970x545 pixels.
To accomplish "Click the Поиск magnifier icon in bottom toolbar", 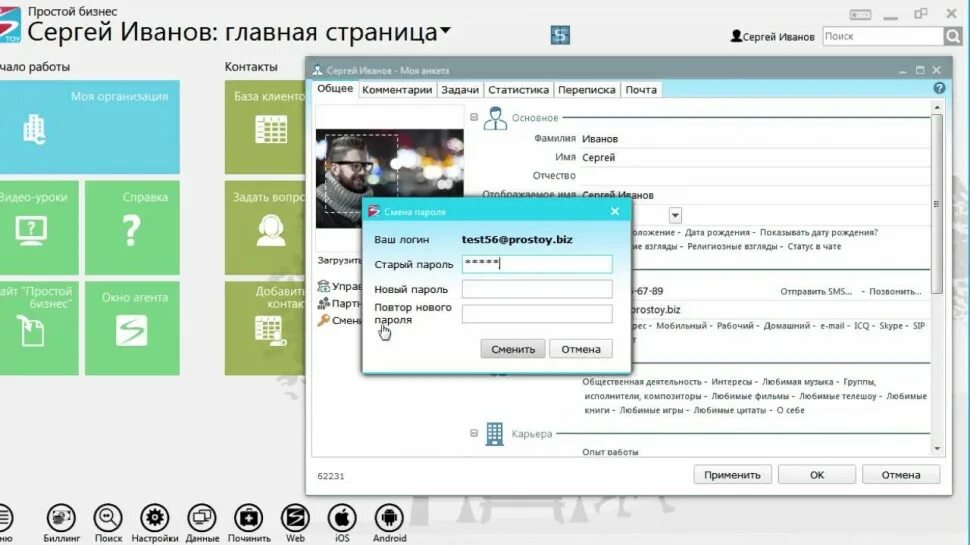I will click(108, 518).
